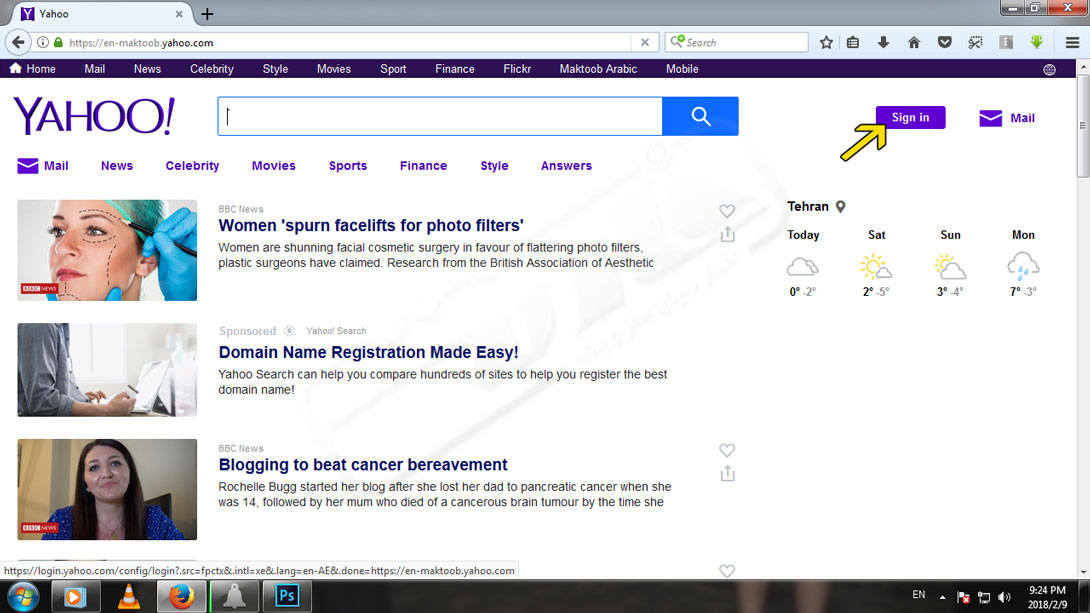Click the Home item in purple bar

pos(33,69)
